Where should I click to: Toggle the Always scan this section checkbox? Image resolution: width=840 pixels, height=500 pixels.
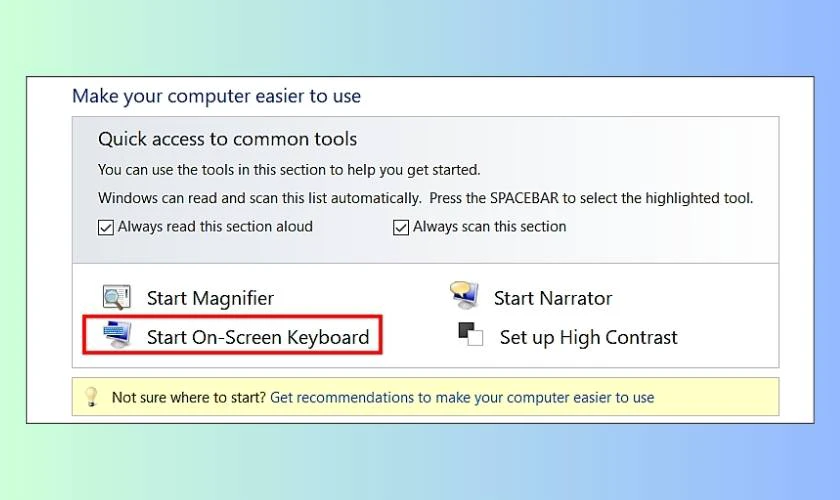401,227
